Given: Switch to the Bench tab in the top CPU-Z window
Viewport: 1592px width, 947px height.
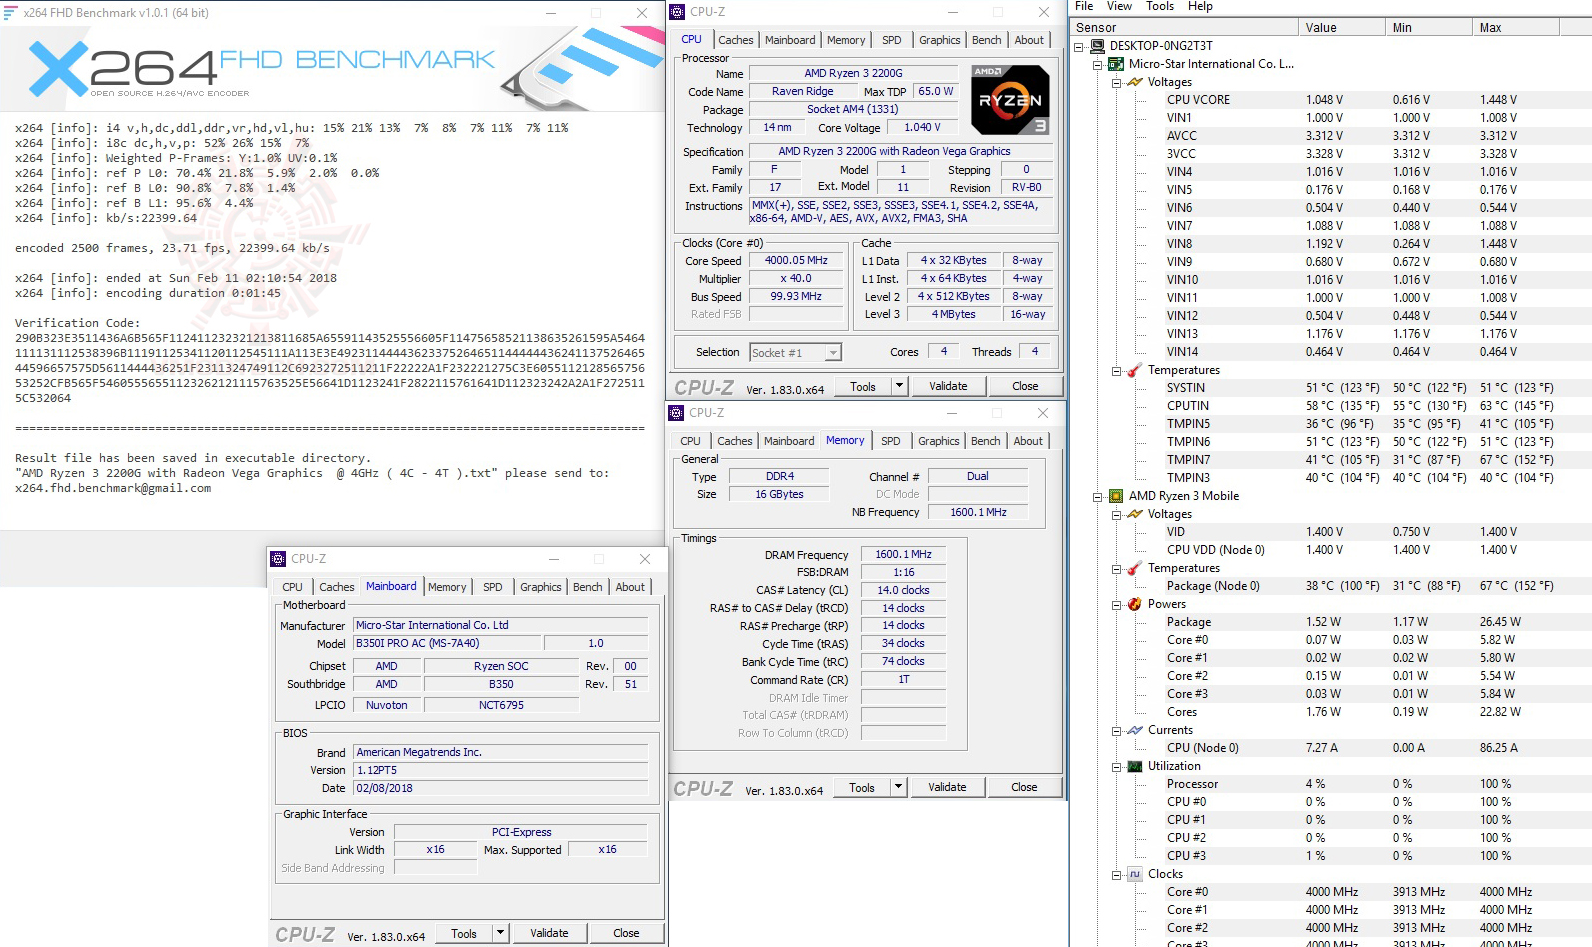Looking at the screenshot, I should (987, 40).
